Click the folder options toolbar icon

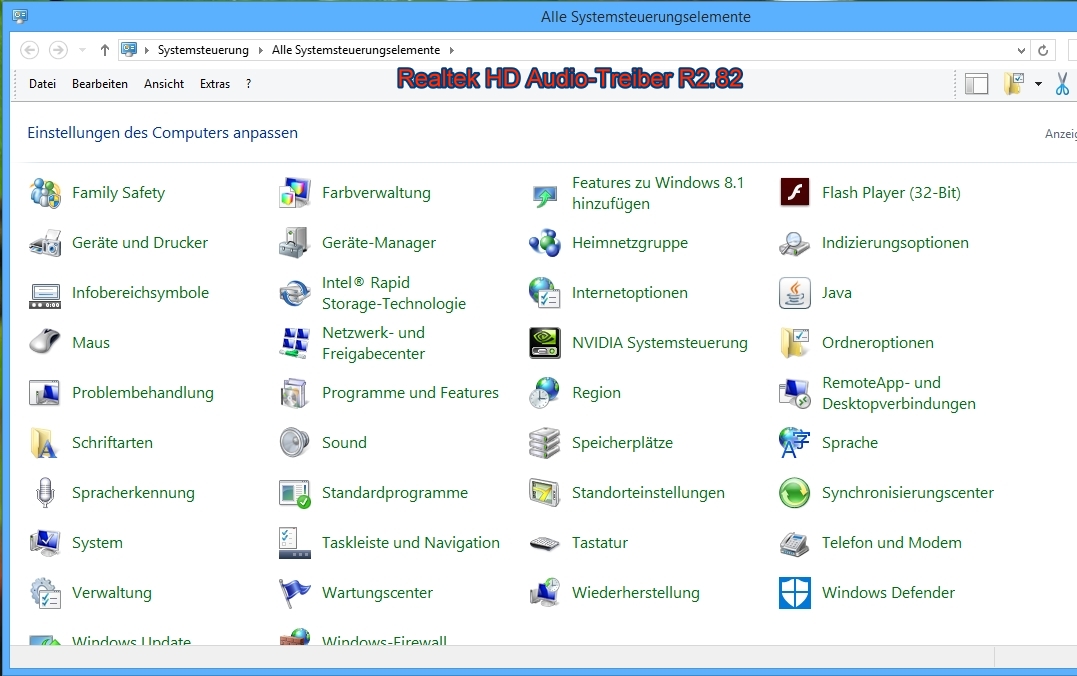[x=1014, y=84]
